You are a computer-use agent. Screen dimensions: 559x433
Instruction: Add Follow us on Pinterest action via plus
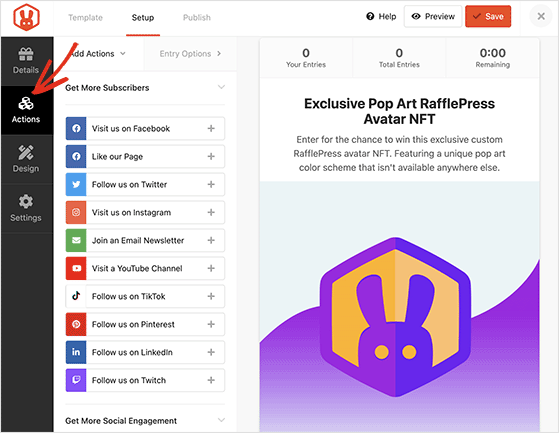point(211,324)
